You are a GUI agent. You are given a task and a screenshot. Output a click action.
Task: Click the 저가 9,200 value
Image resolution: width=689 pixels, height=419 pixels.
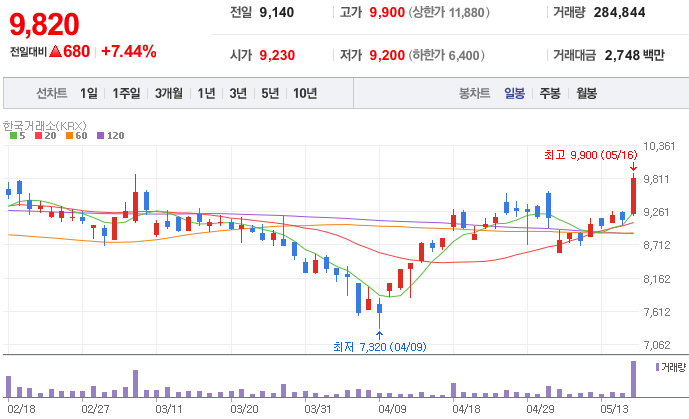(387, 55)
